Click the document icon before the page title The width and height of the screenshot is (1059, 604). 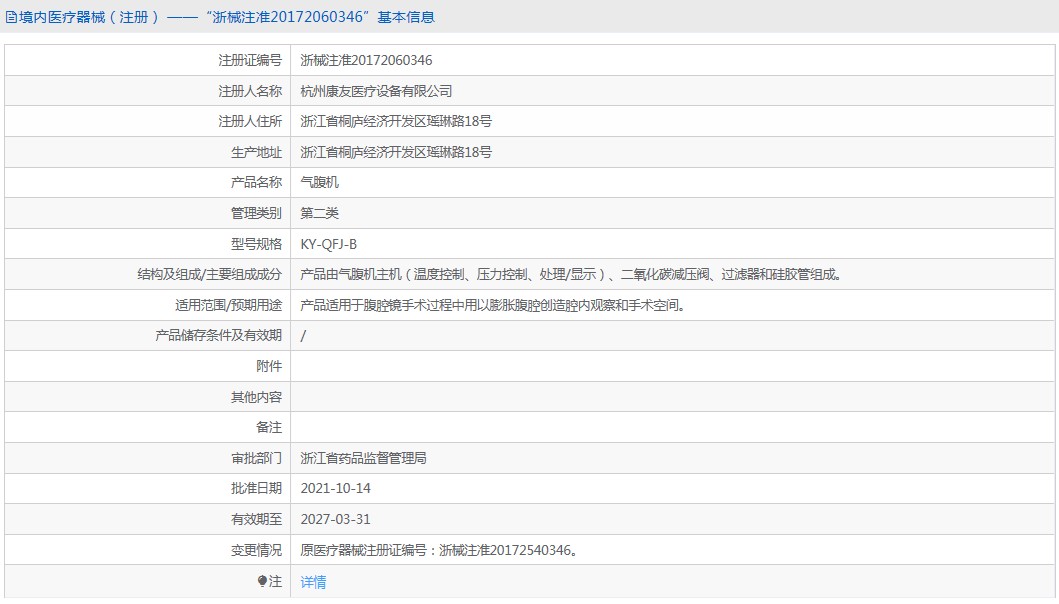(x=11, y=17)
